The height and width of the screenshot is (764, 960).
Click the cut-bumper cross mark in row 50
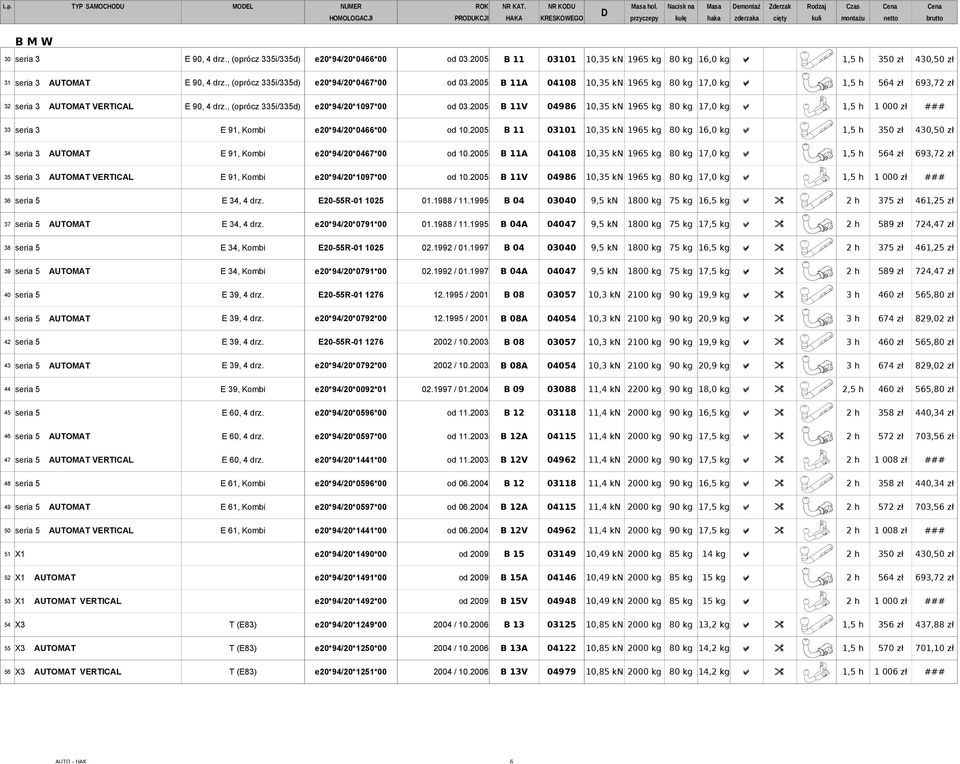(x=779, y=530)
